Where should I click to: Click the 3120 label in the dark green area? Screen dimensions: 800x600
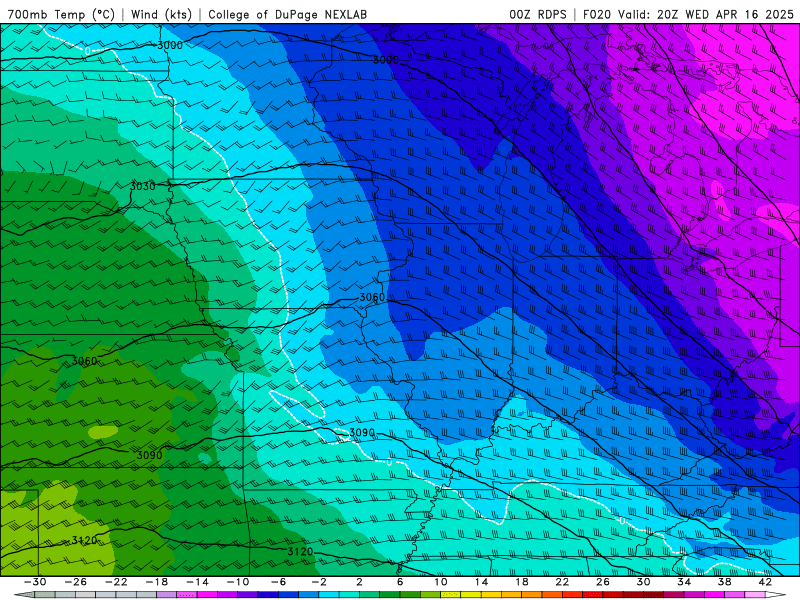300,552
